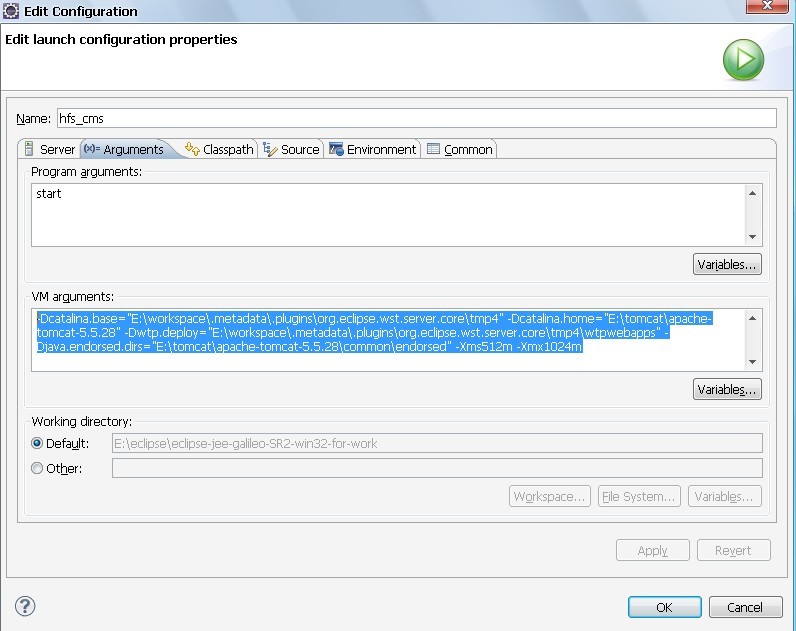796x631 pixels.
Task: Open the Server tab
Action: 50,149
